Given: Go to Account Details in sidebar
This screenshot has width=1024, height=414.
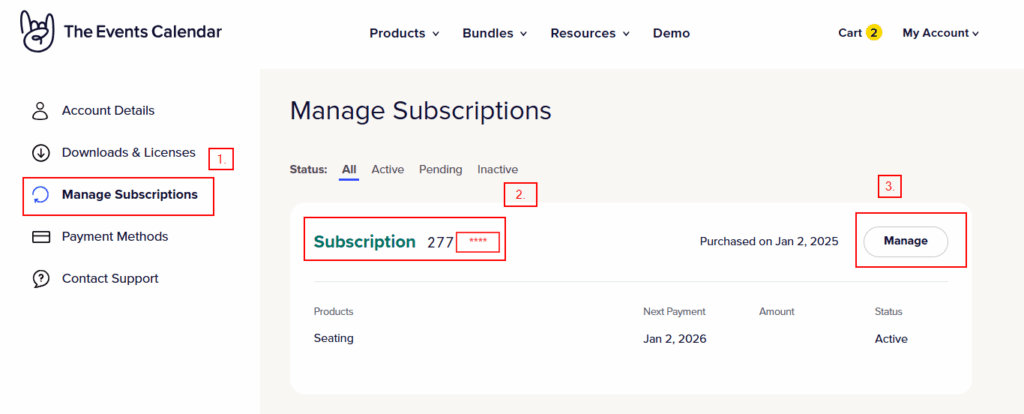Looking at the screenshot, I should (x=108, y=111).
